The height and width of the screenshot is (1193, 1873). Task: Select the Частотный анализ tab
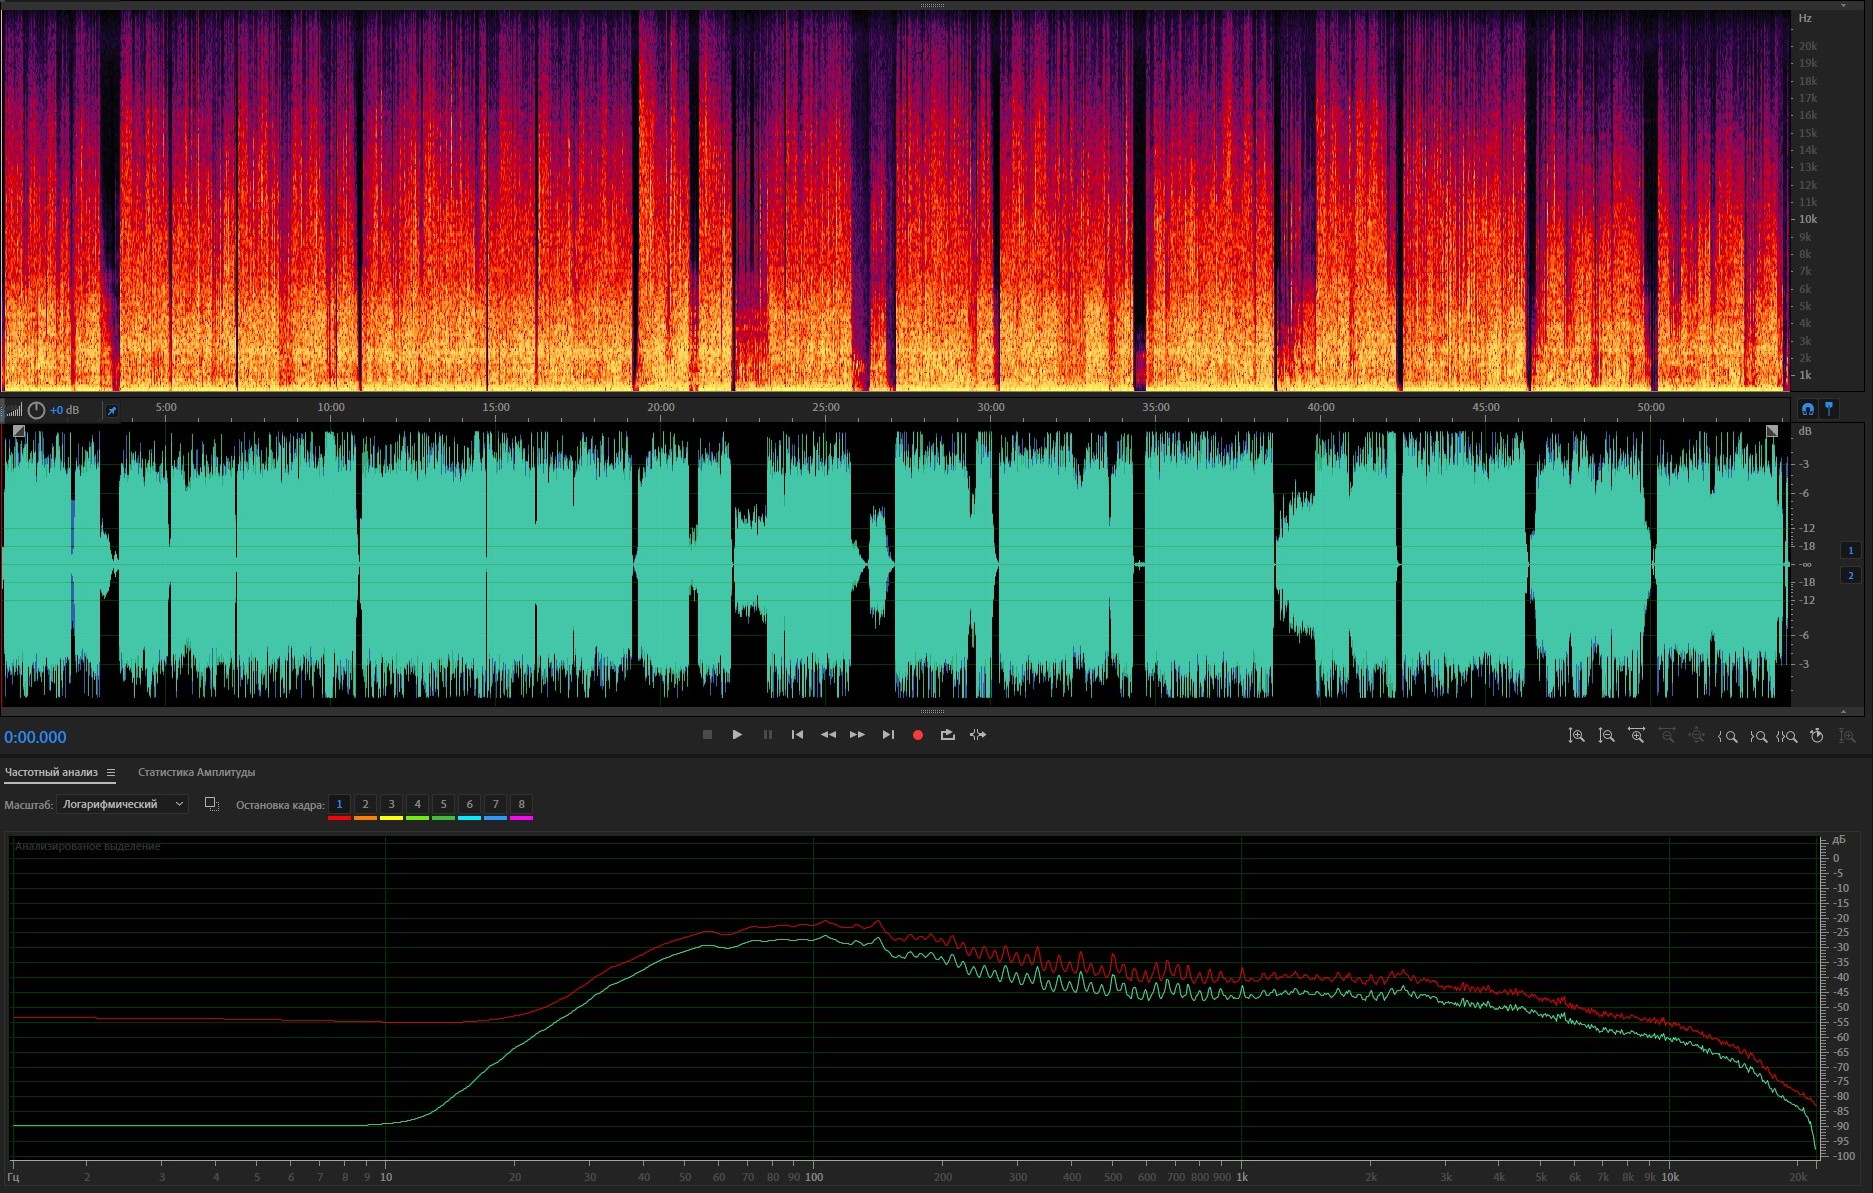[51, 772]
